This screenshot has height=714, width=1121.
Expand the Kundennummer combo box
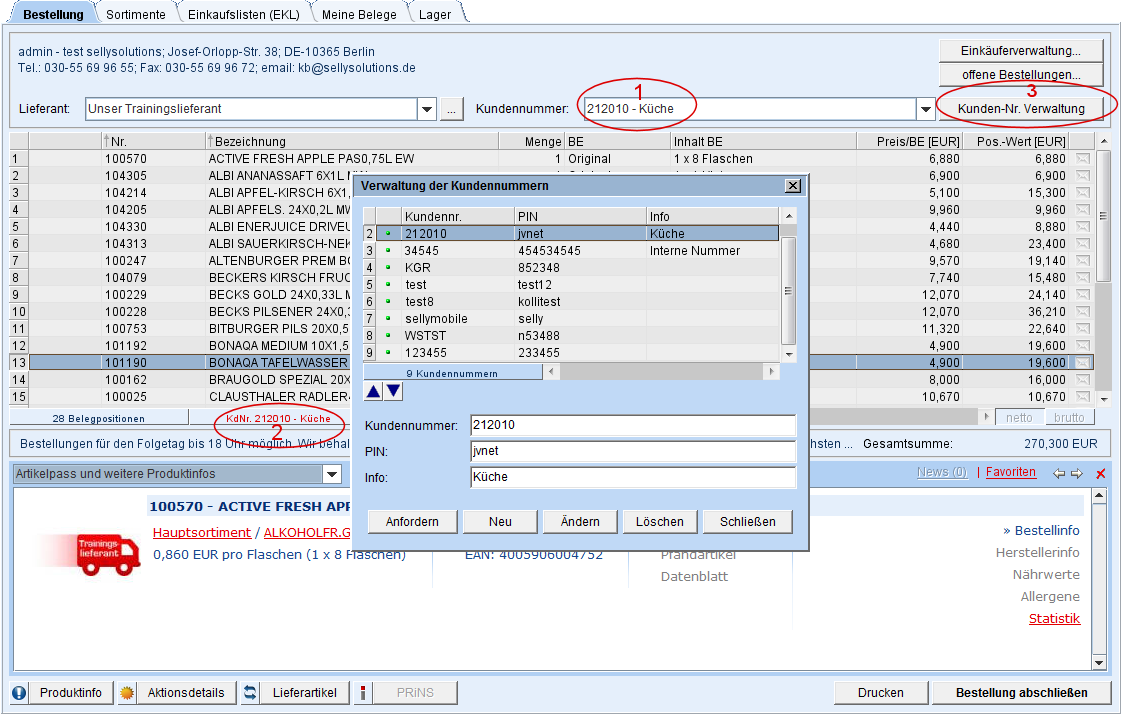(925, 109)
